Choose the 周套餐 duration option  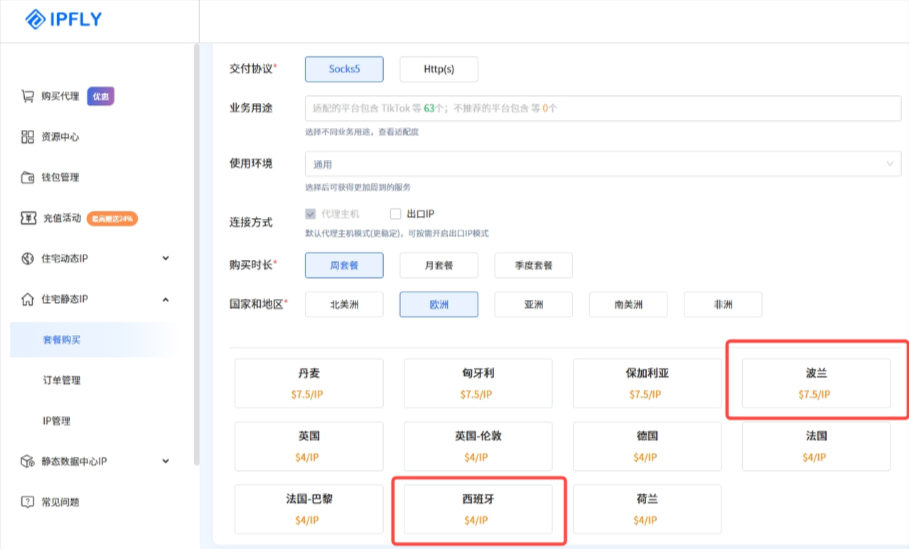click(x=344, y=266)
